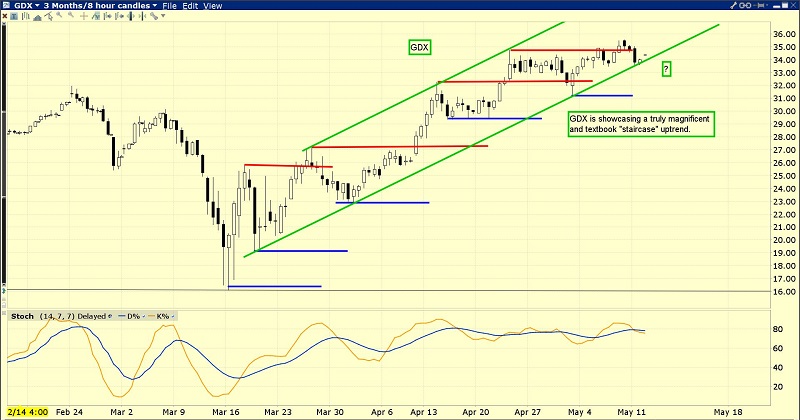
Task: Click the 36.00 price axis label
Action: [784, 34]
